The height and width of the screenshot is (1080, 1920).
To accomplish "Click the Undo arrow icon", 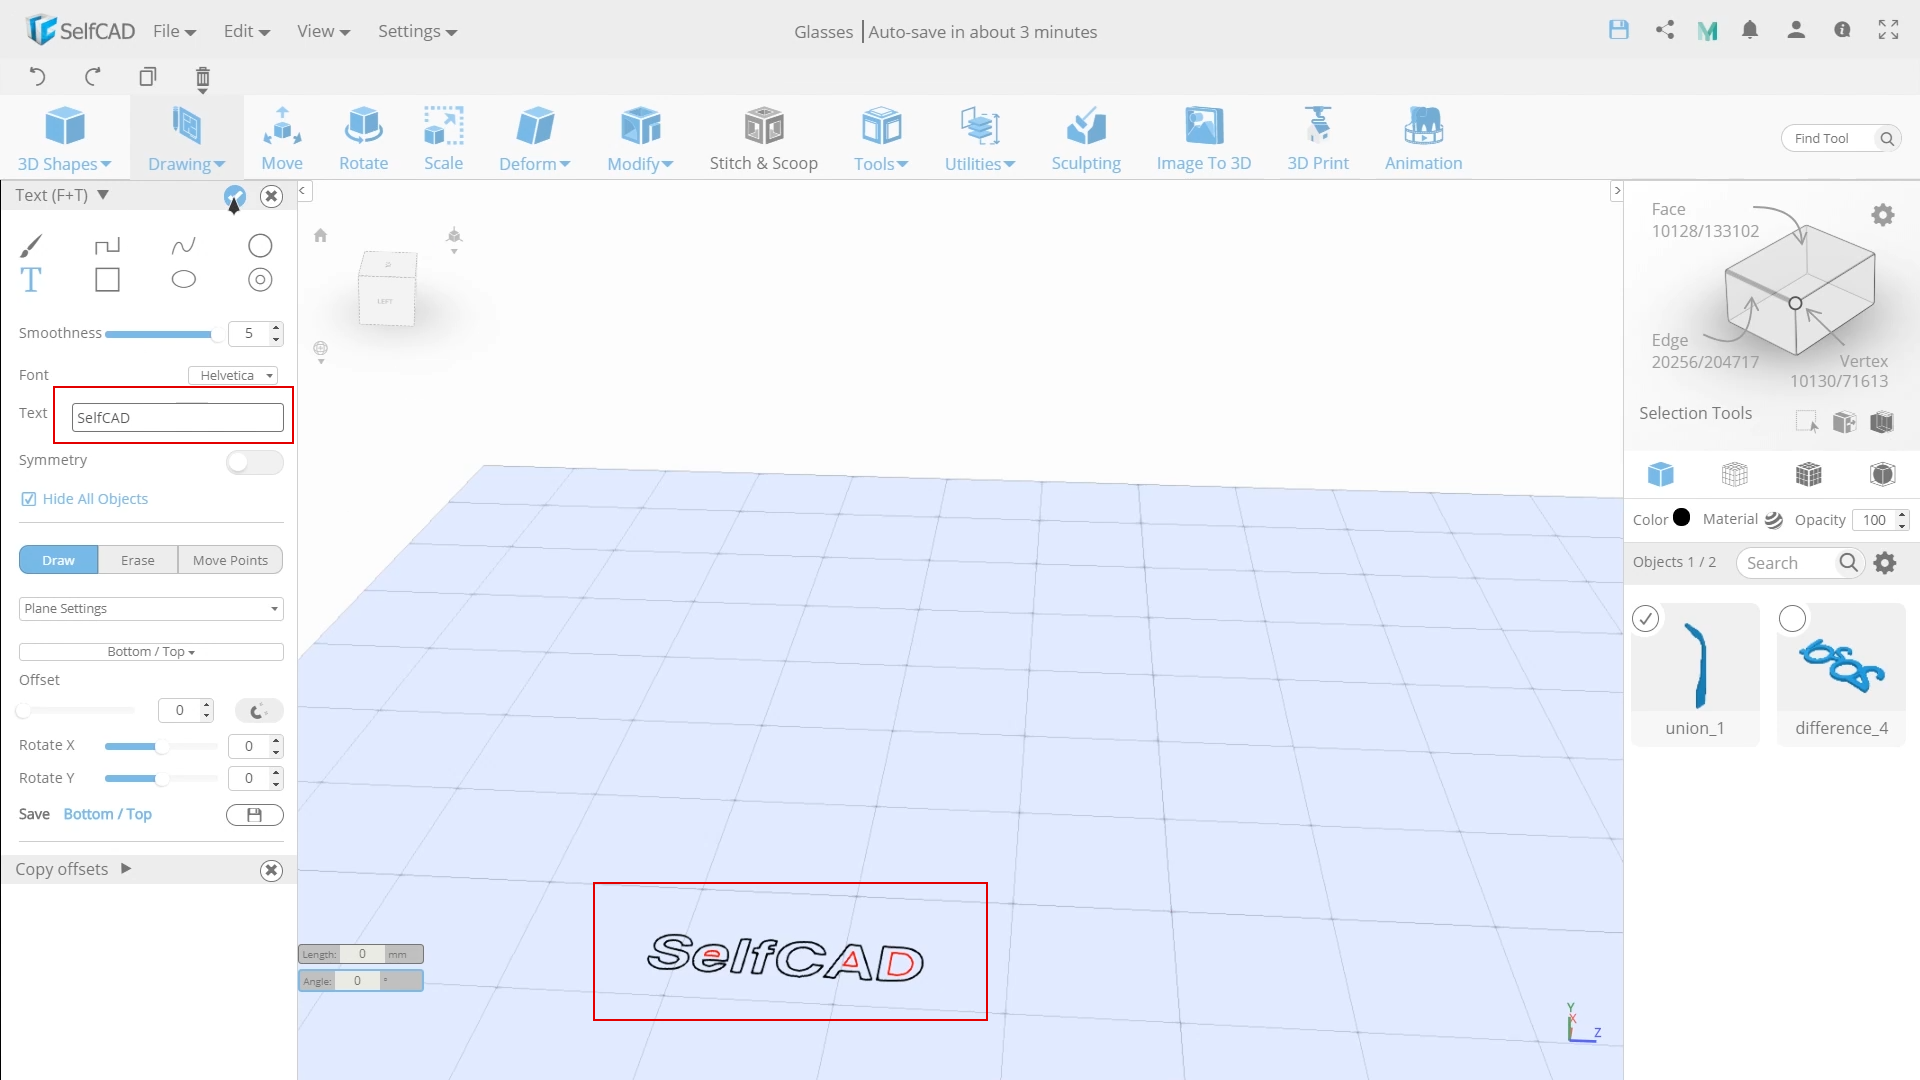I will [x=37, y=76].
